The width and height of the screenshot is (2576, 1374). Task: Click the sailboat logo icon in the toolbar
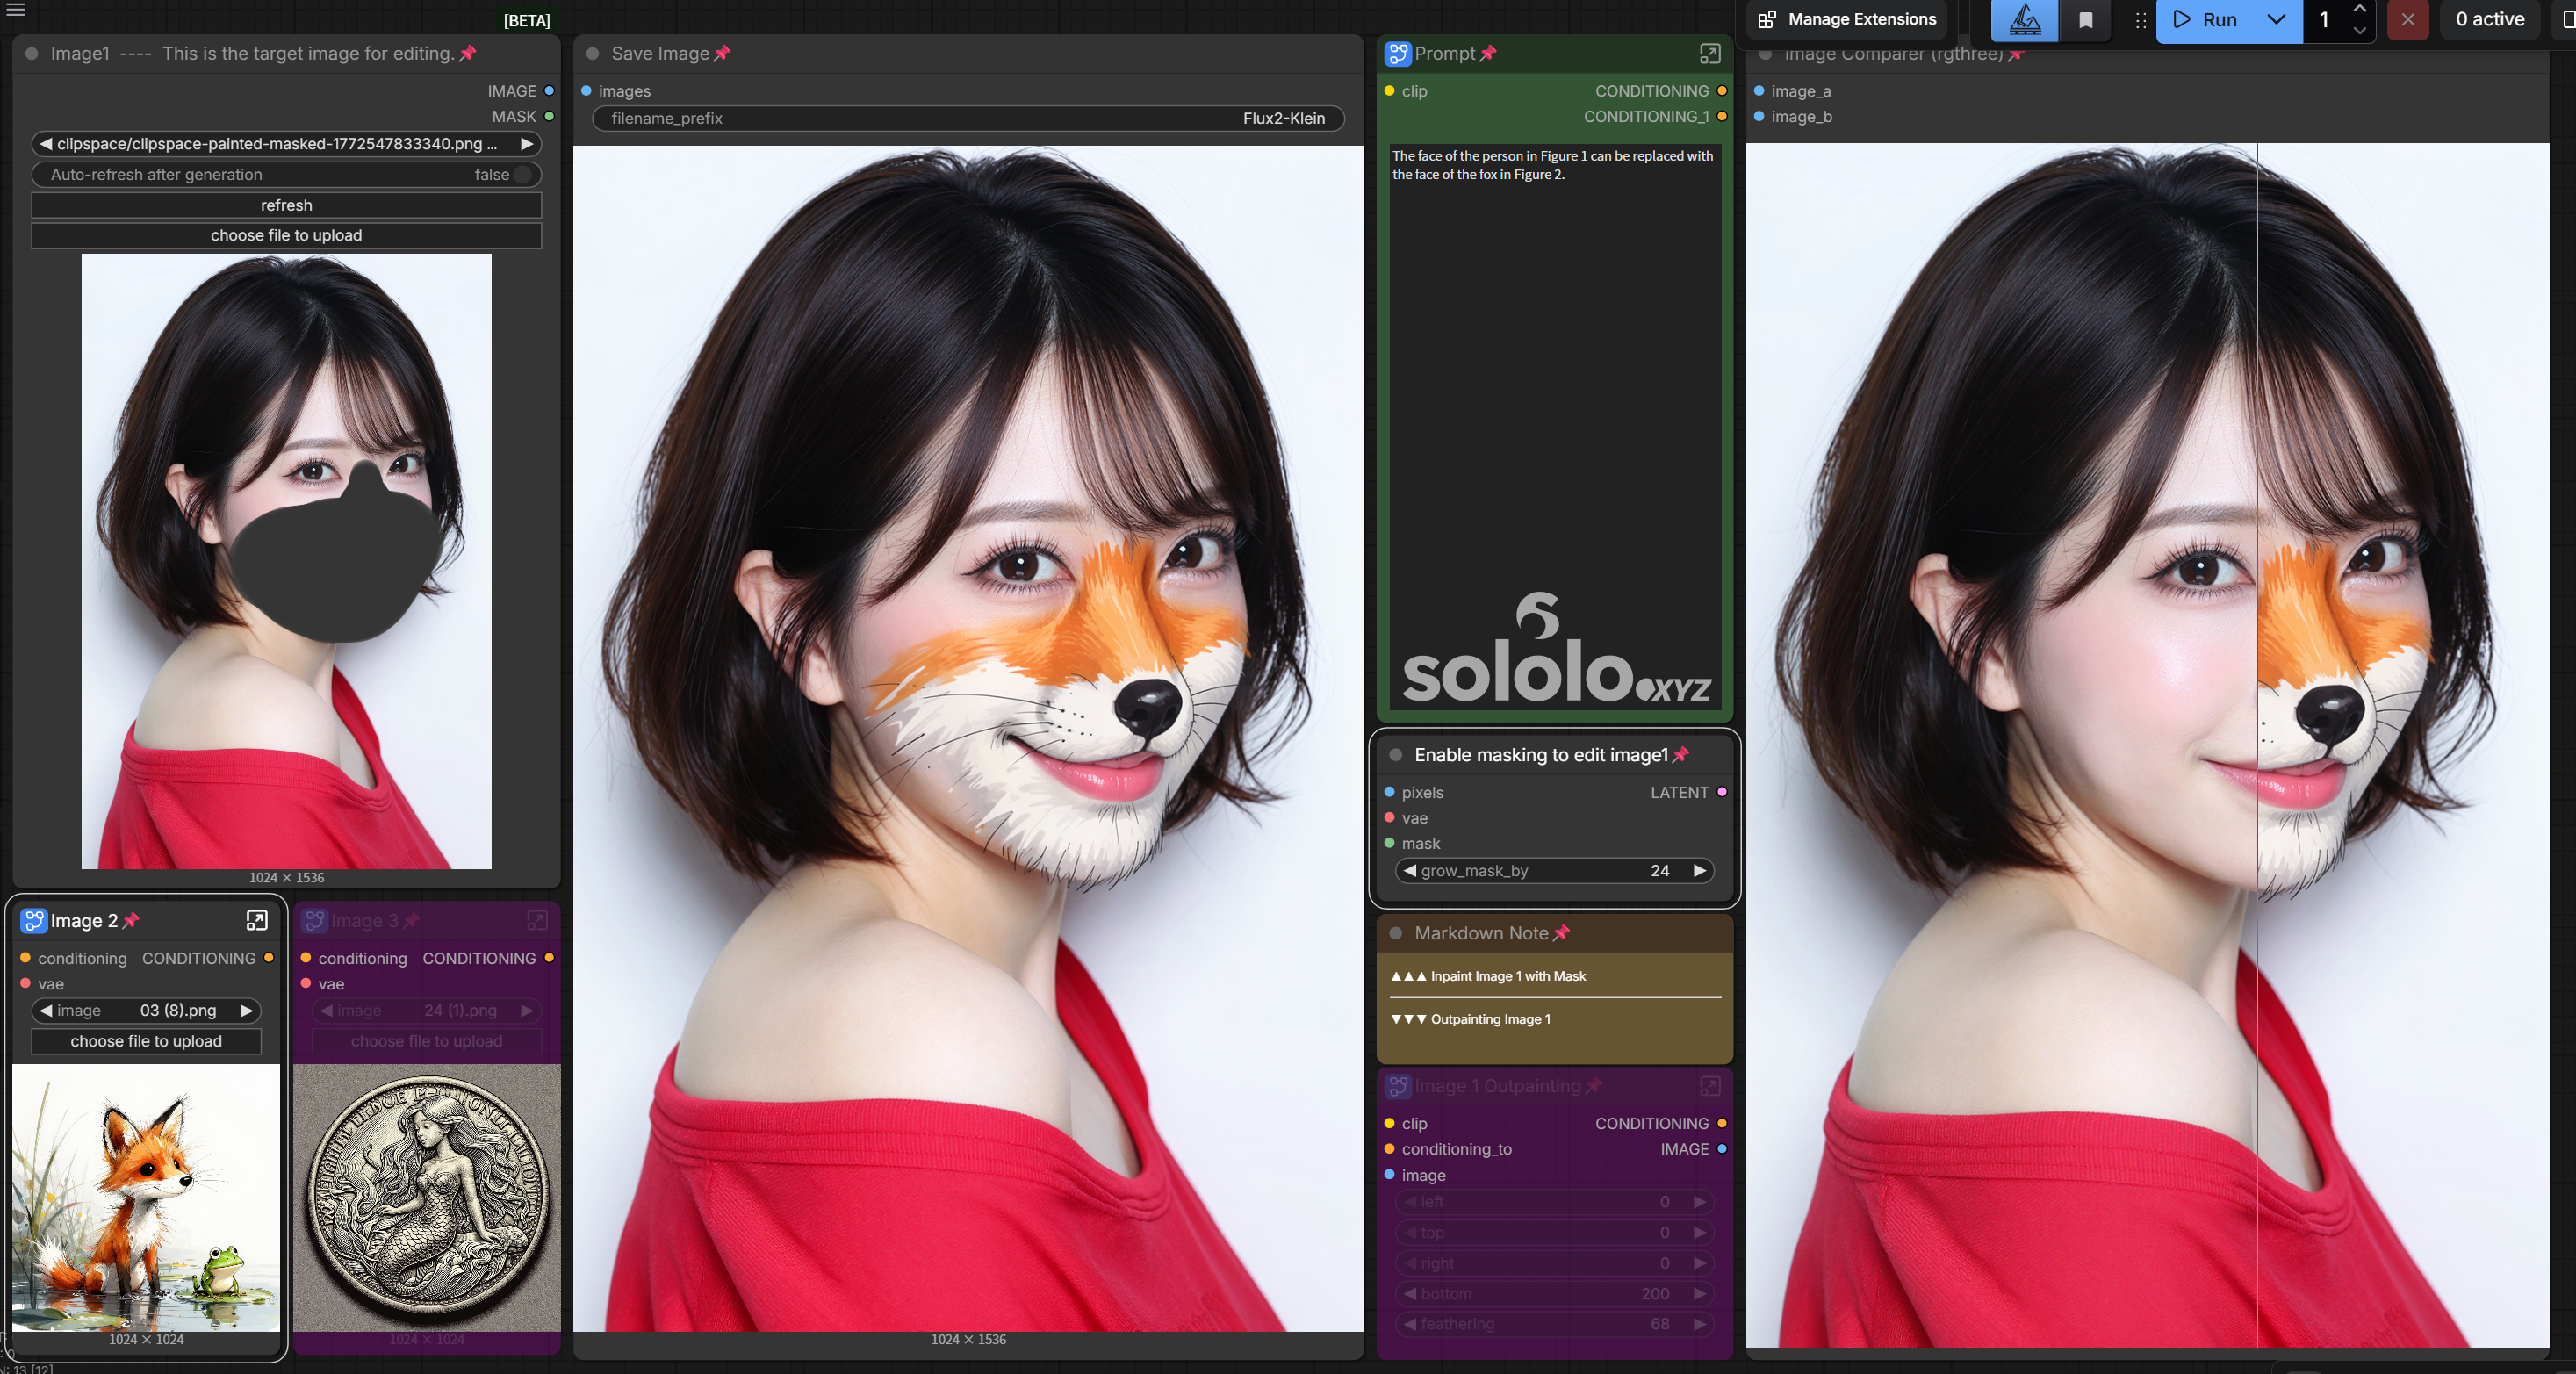click(x=2025, y=20)
